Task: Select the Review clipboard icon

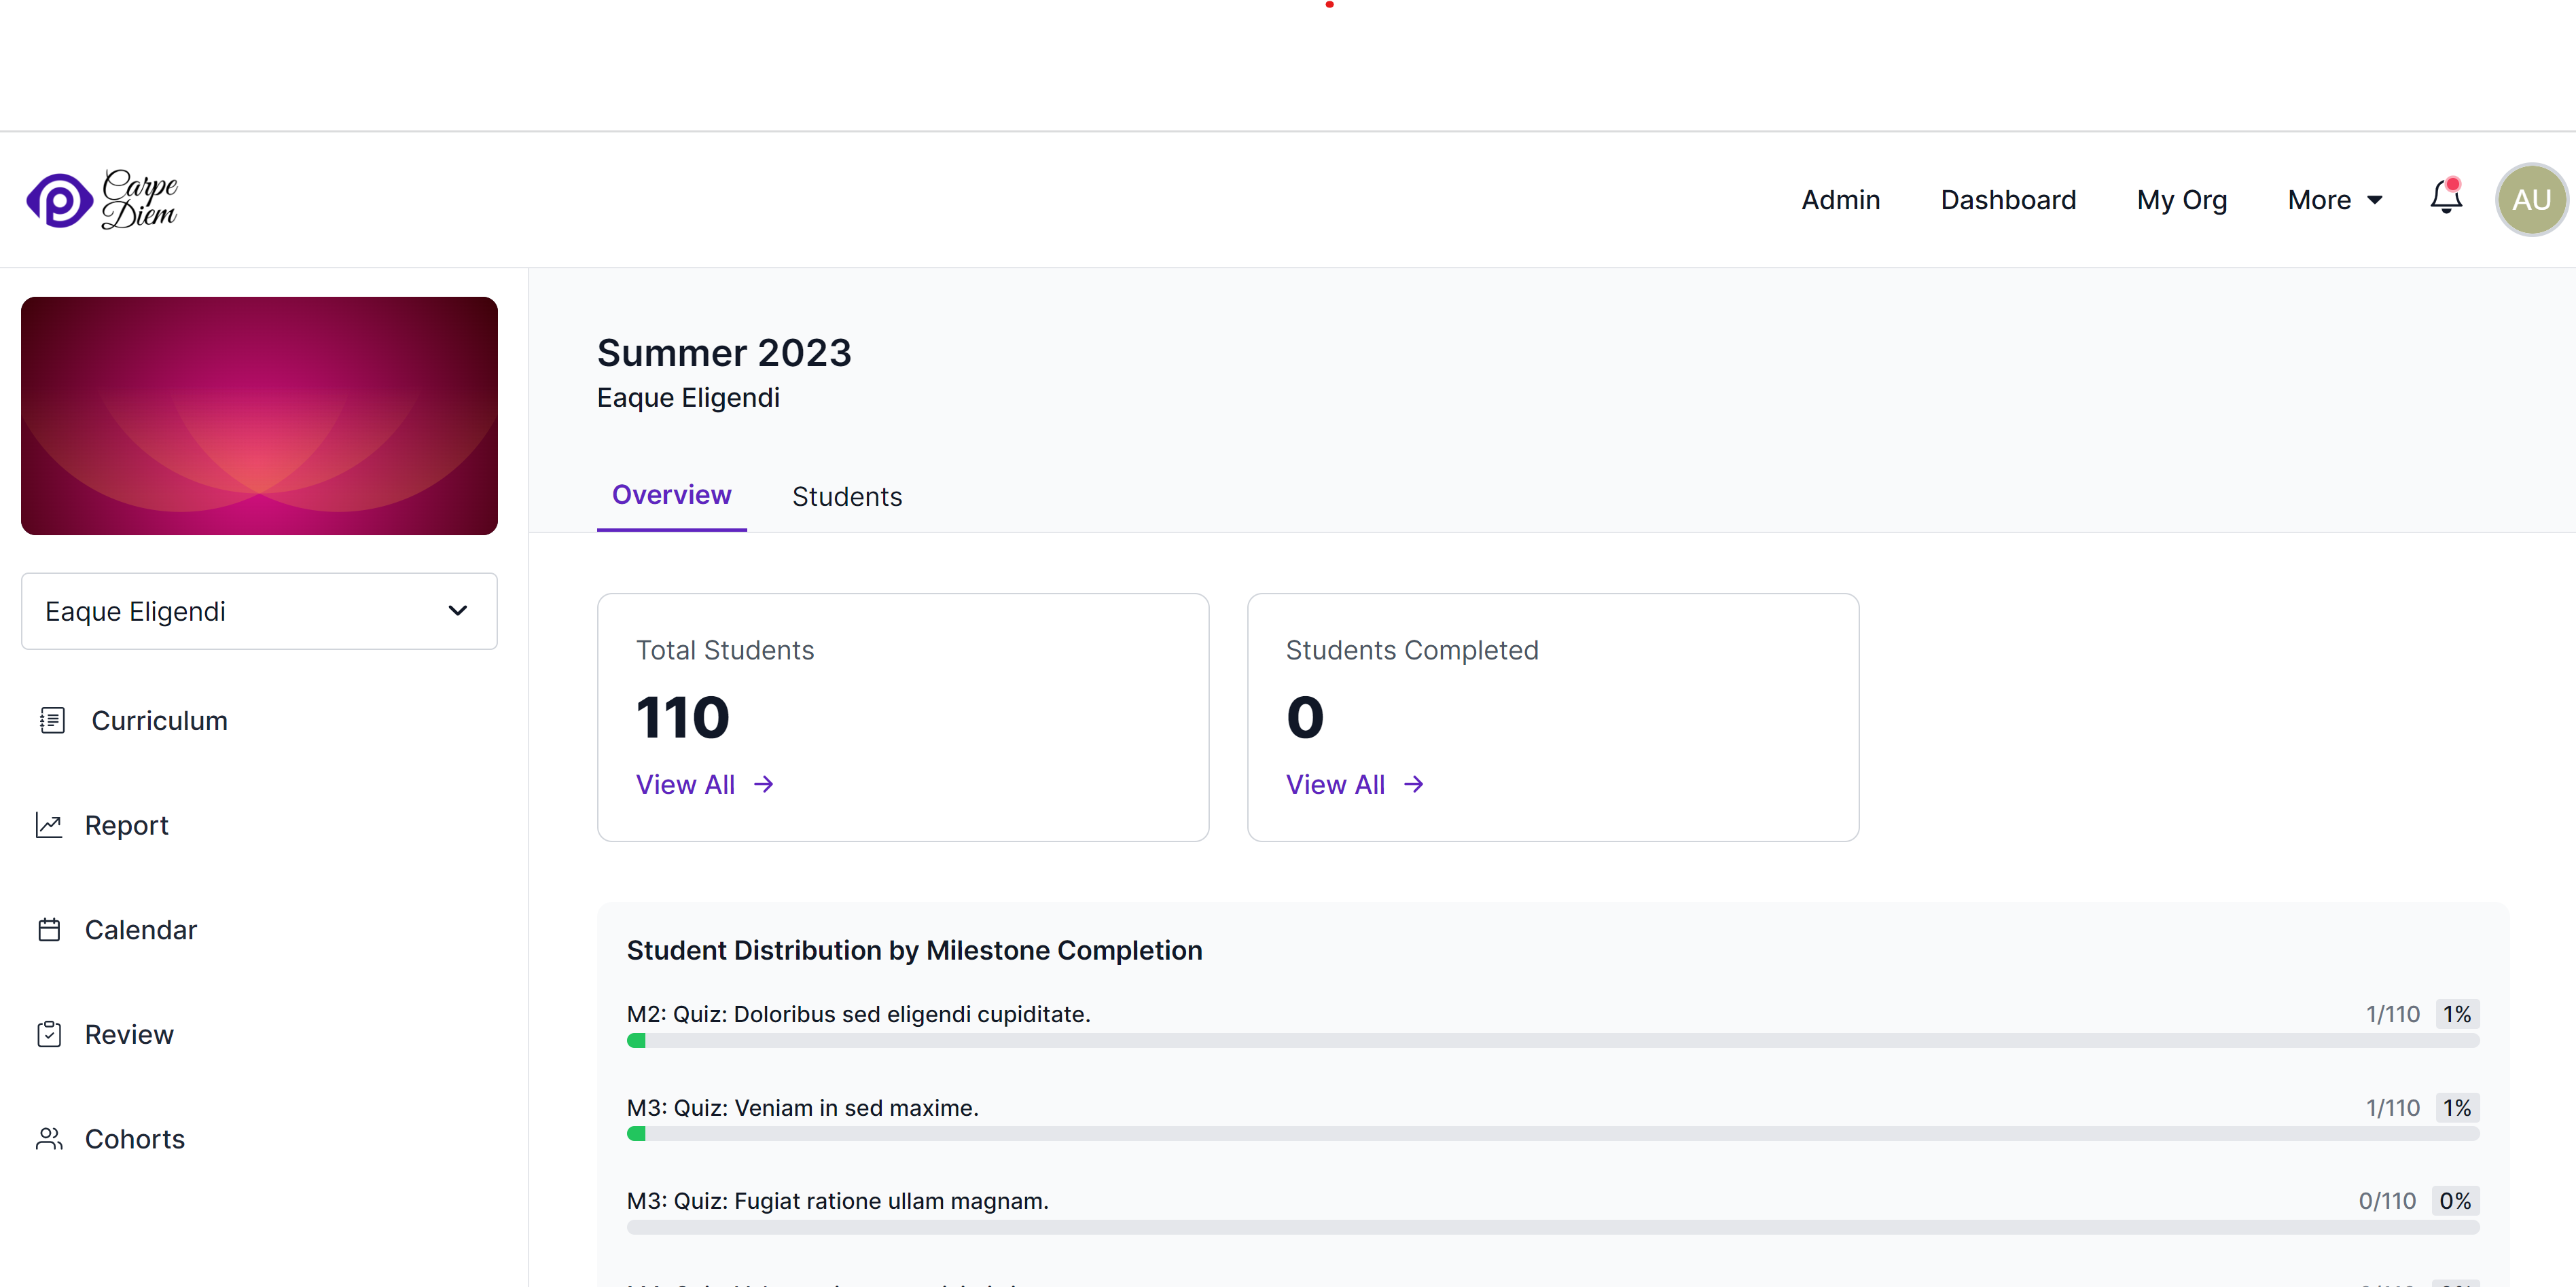Action: click(x=48, y=1034)
